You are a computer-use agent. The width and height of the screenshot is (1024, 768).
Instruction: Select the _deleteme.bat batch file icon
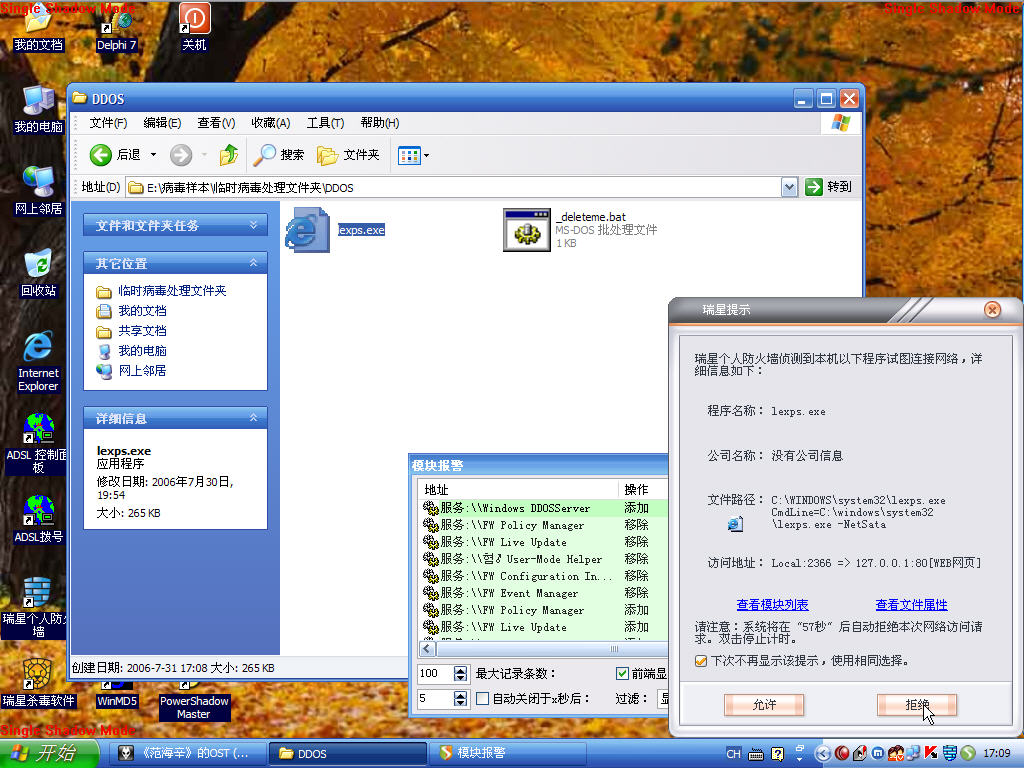pos(526,229)
